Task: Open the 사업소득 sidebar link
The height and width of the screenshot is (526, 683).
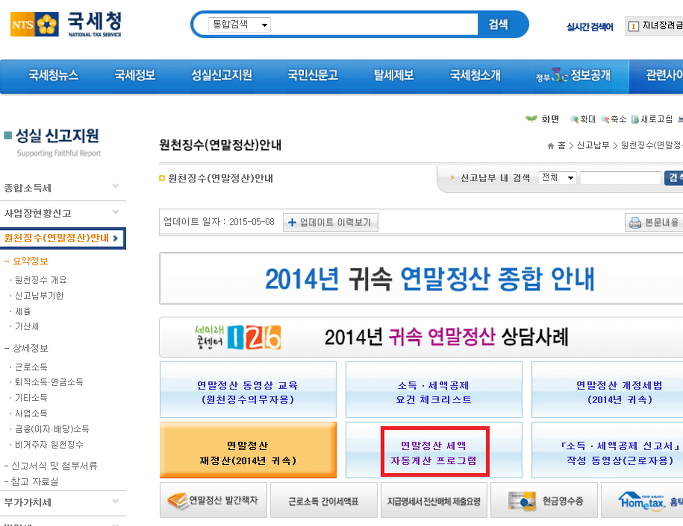Action: (31, 413)
